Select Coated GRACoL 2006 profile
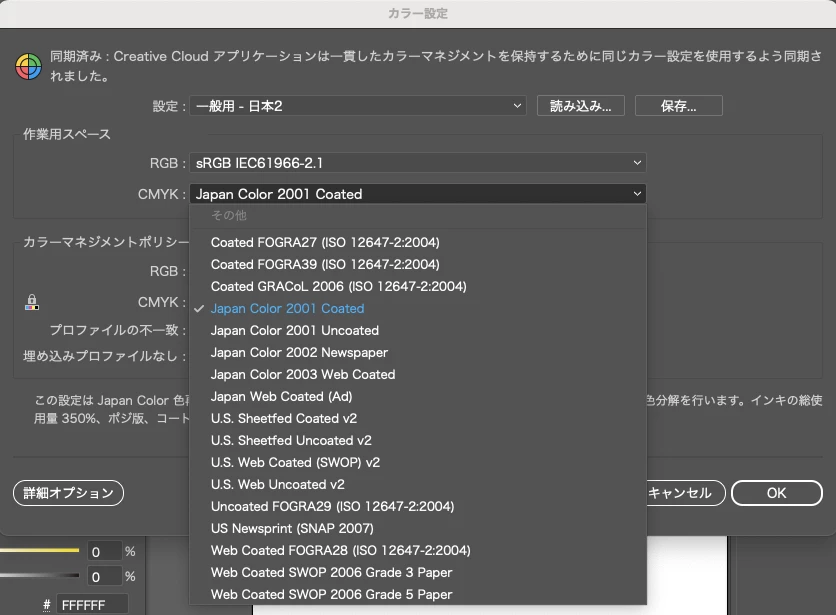Image resolution: width=836 pixels, height=615 pixels. pos(418,286)
